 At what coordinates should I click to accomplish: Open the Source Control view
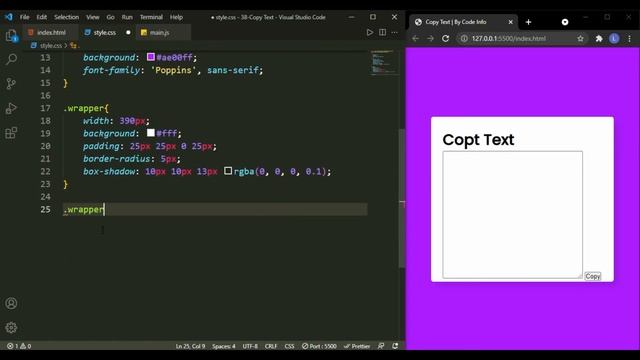(11, 84)
